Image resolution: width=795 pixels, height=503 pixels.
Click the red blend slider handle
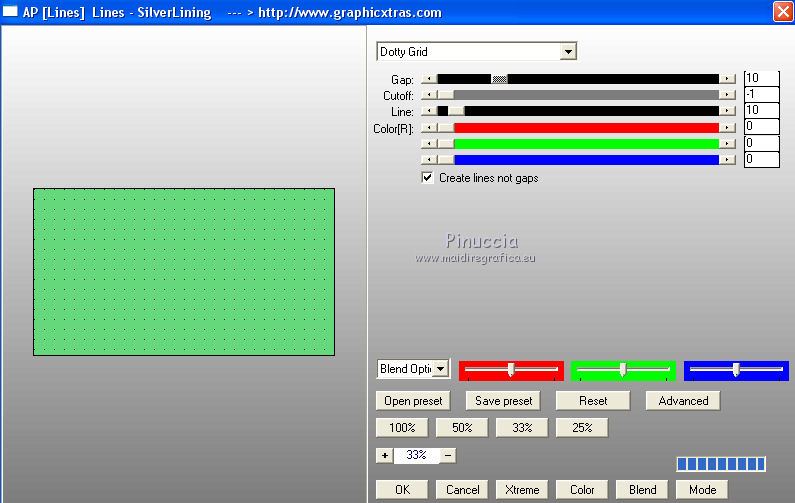point(511,370)
